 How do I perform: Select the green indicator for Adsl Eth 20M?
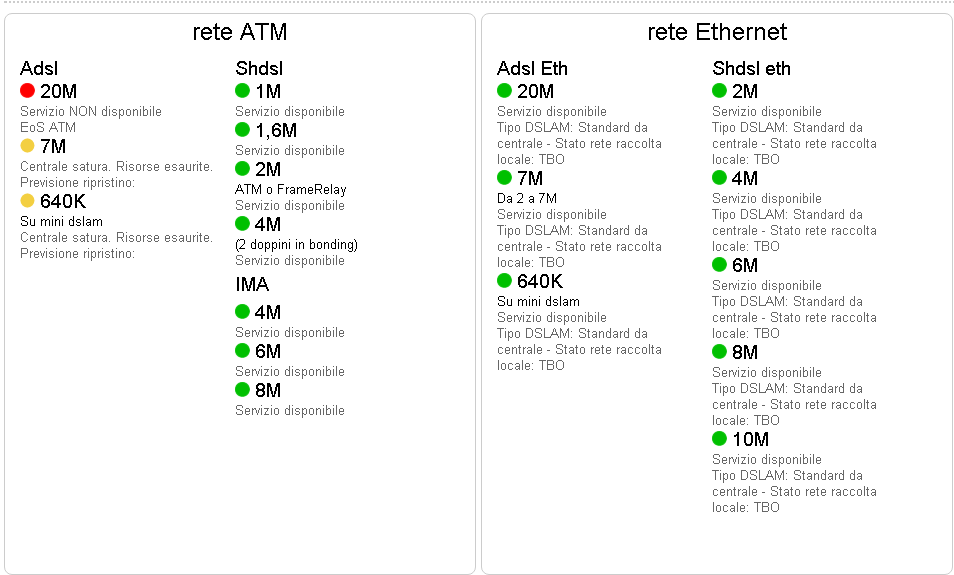click(x=504, y=91)
